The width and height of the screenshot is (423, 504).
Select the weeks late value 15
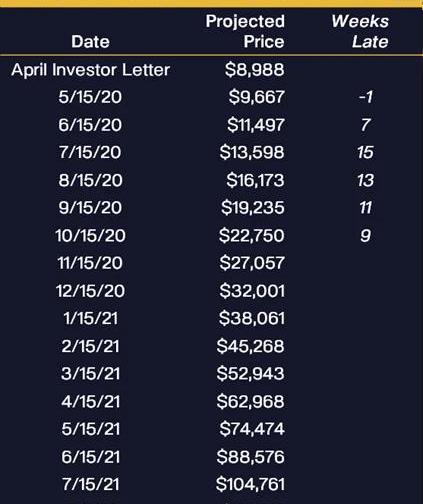coord(365,152)
